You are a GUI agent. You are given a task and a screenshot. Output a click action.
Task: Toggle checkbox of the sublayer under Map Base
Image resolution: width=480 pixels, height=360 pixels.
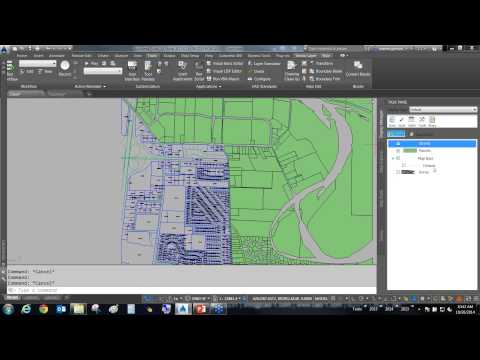[x=404, y=165]
